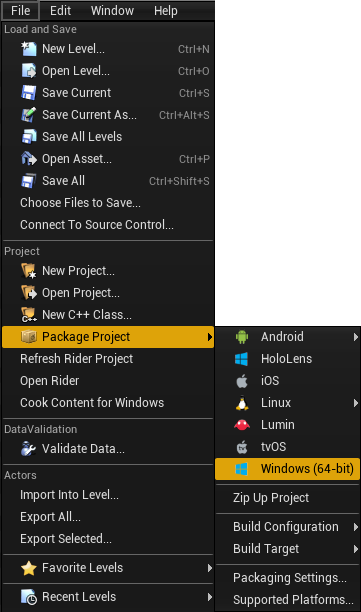Image resolution: width=361 pixels, height=612 pixels.
Task: Click the New C++ Class icon
Action: (x=28, y=315)
